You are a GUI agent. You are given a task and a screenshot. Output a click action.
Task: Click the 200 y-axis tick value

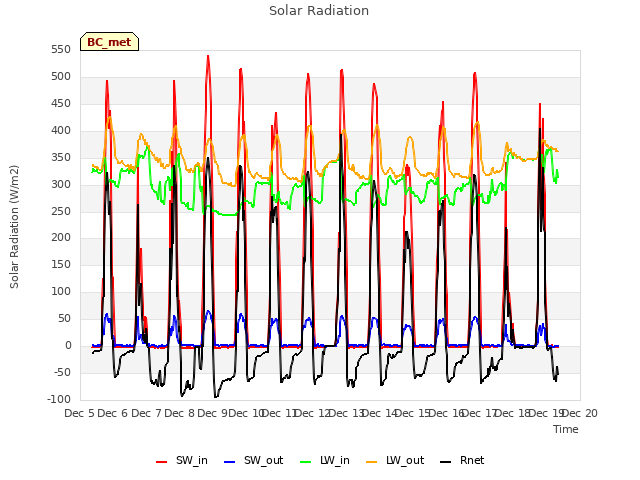click(61, 238)
